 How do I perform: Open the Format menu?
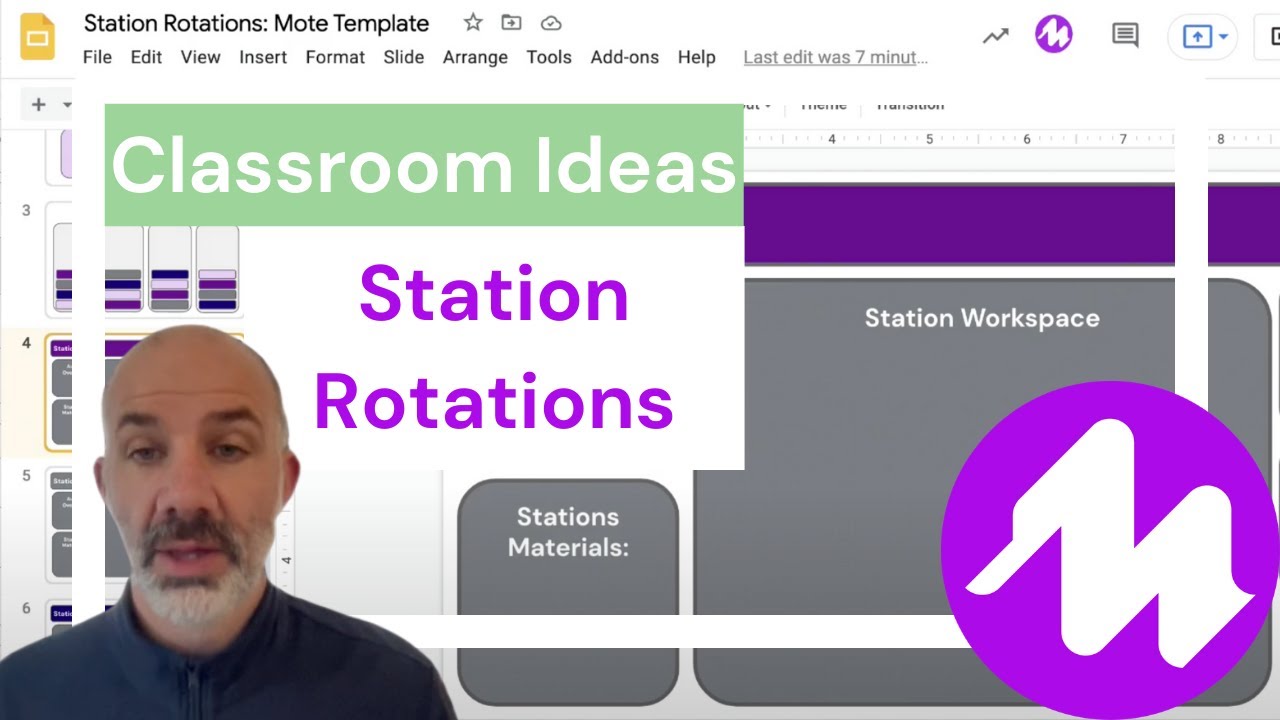tap(335, 57)
